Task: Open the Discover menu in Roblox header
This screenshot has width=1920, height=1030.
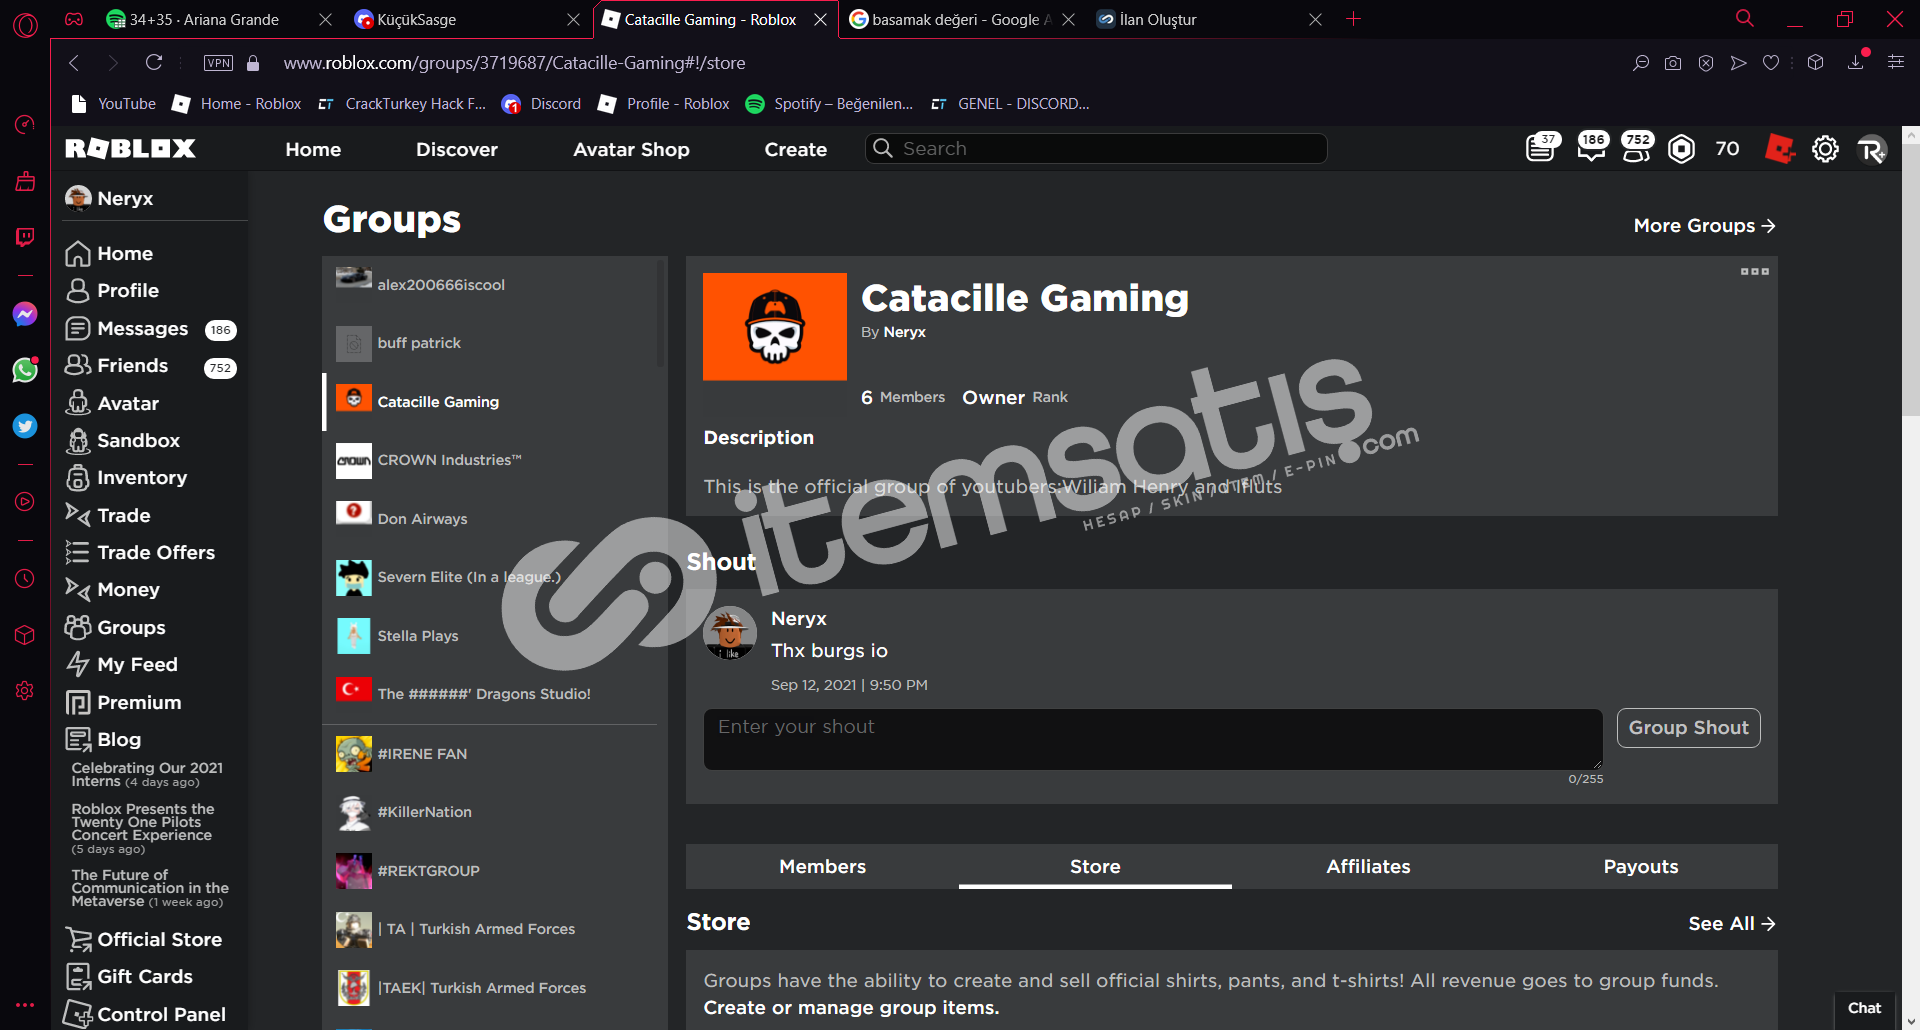Action: (457, 149)
